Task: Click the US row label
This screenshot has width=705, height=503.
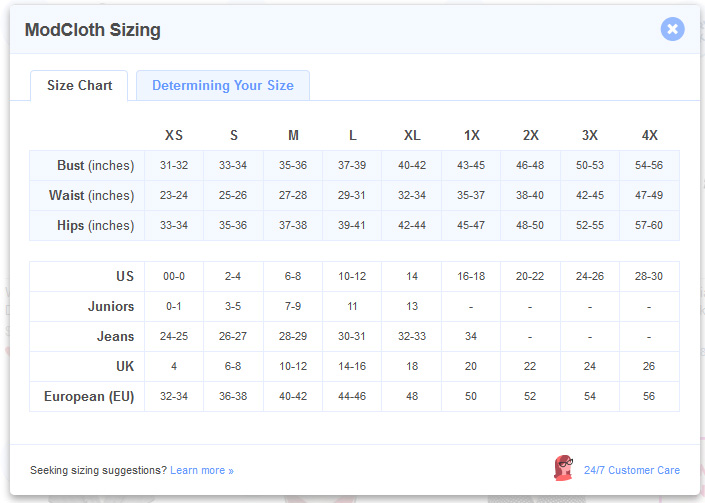Action: click(125, 276)
